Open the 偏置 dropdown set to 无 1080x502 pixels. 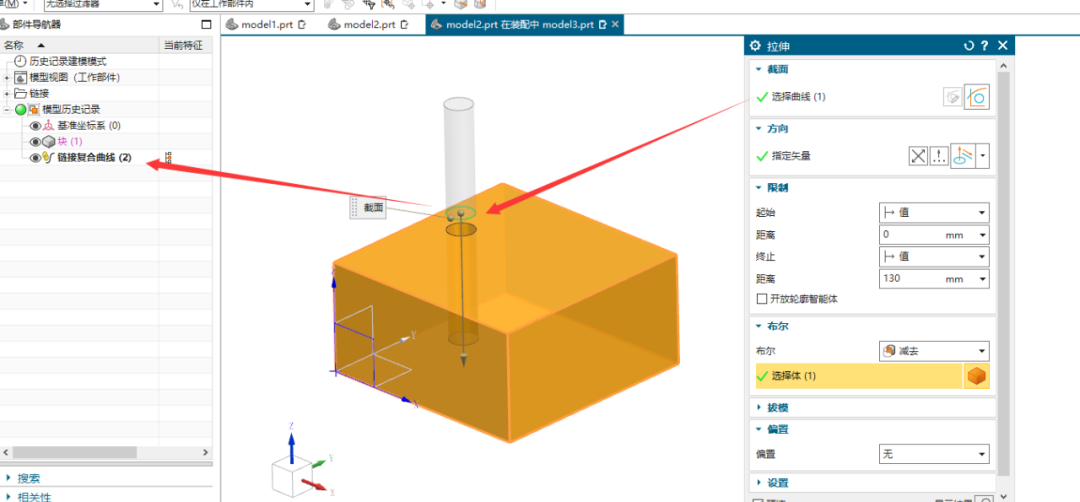[933, 454]
